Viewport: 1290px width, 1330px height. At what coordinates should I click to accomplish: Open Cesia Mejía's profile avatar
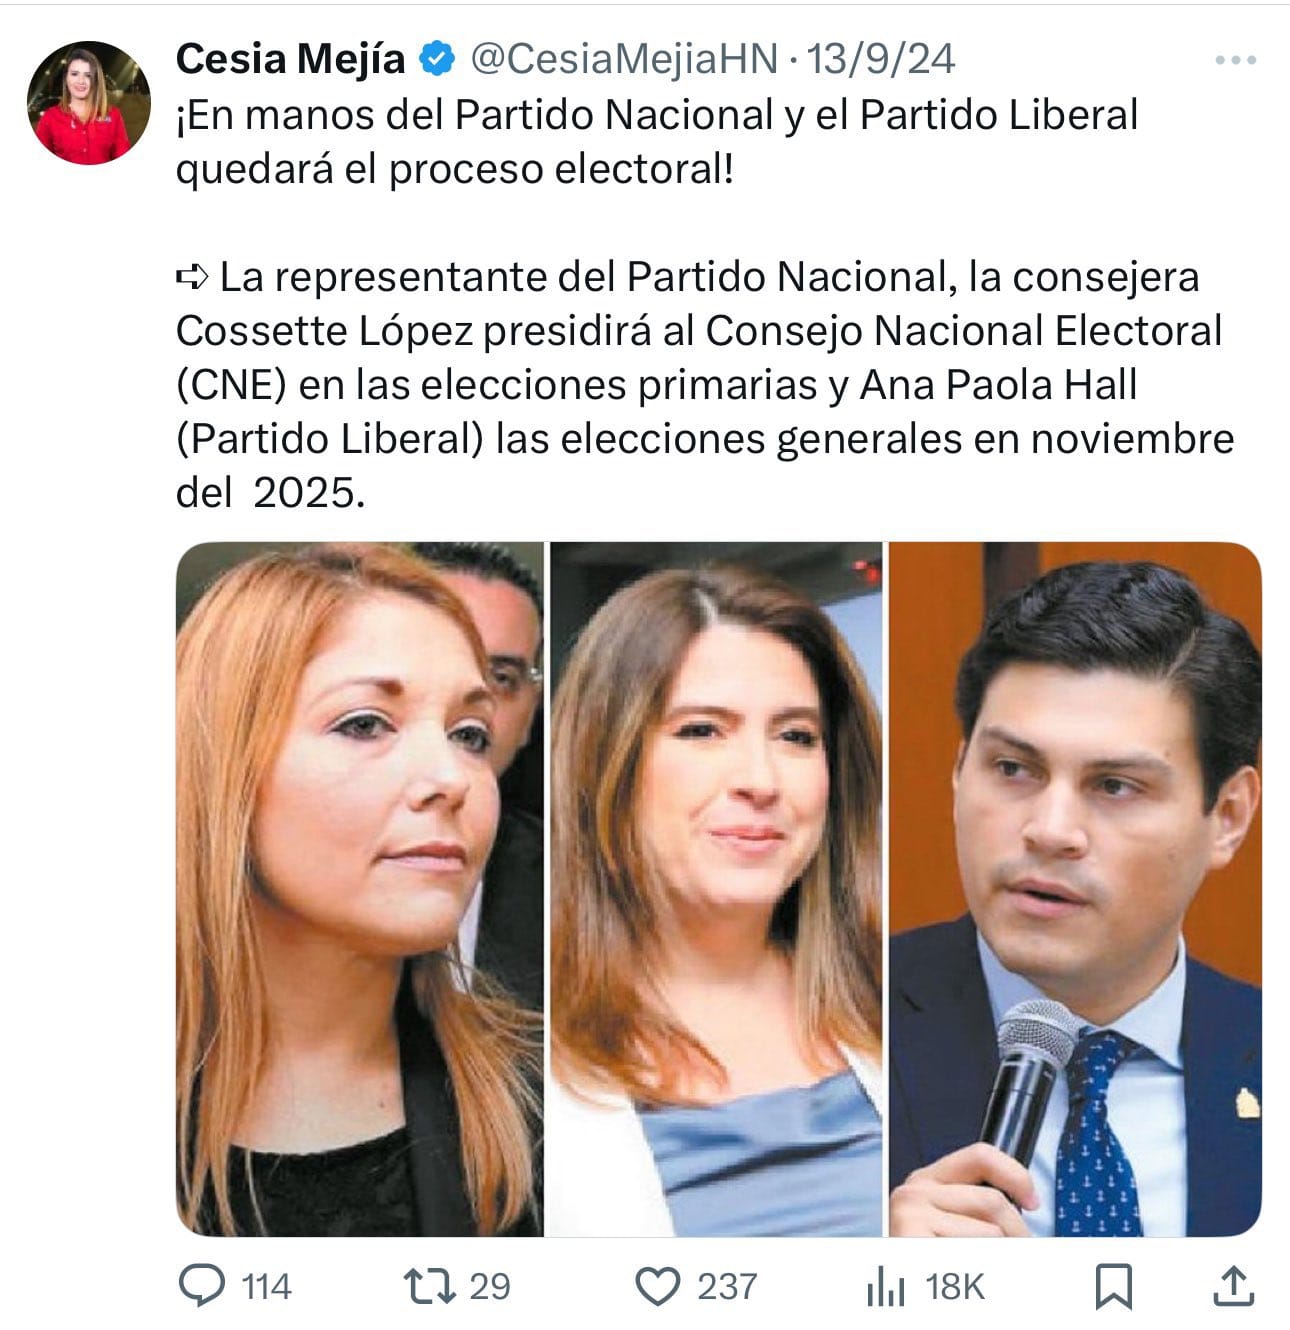pyautogui.click(x=88, y=102)
